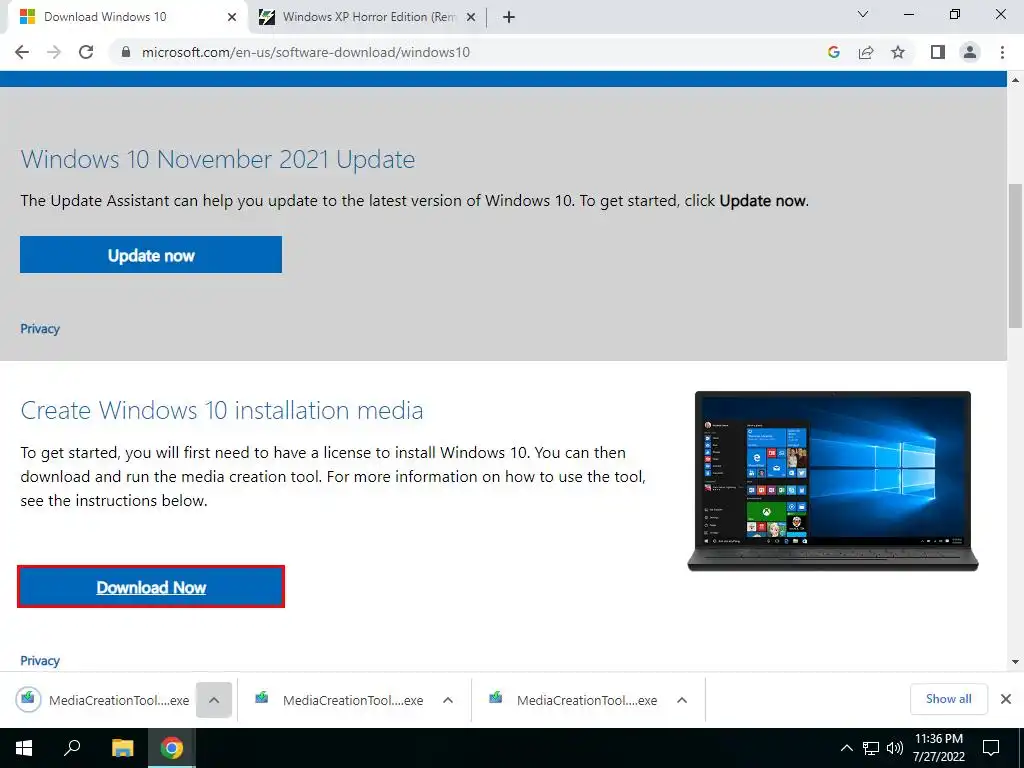The image size is (1024, 768).
Task: View site info via lock icon
Action: tap(126, 52)
